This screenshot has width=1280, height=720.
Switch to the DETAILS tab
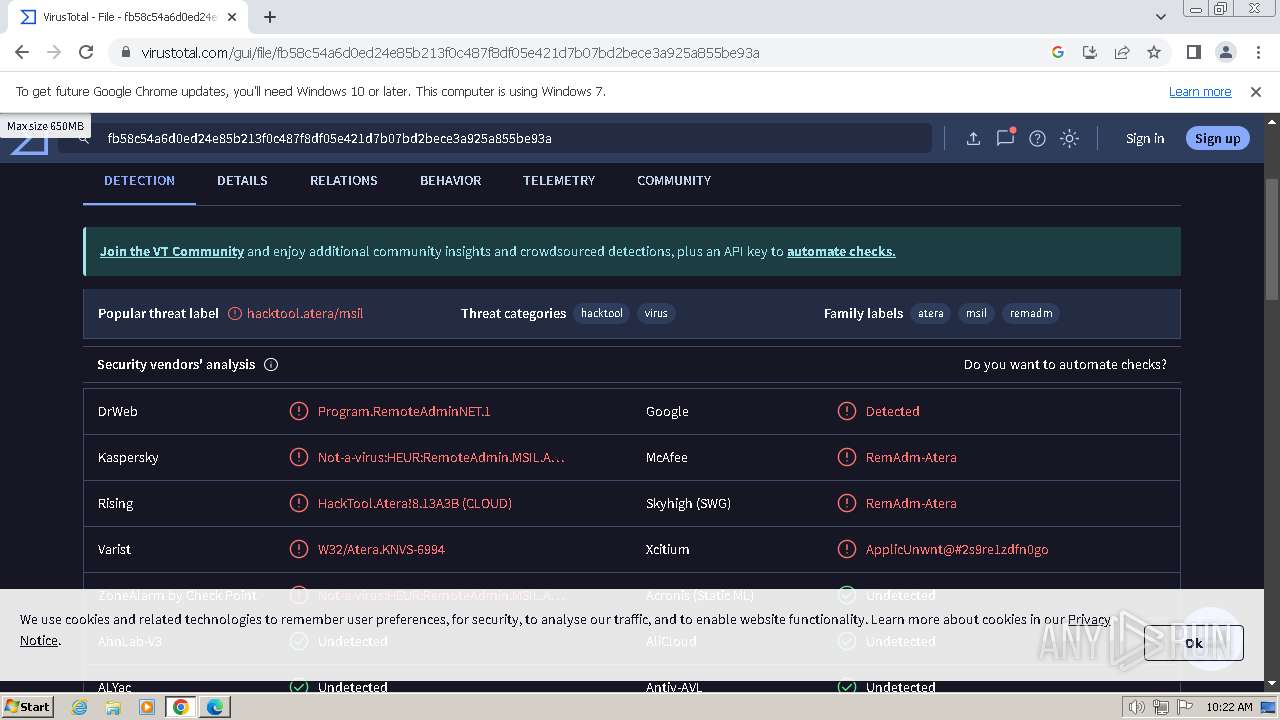click(x=242, y=181)
